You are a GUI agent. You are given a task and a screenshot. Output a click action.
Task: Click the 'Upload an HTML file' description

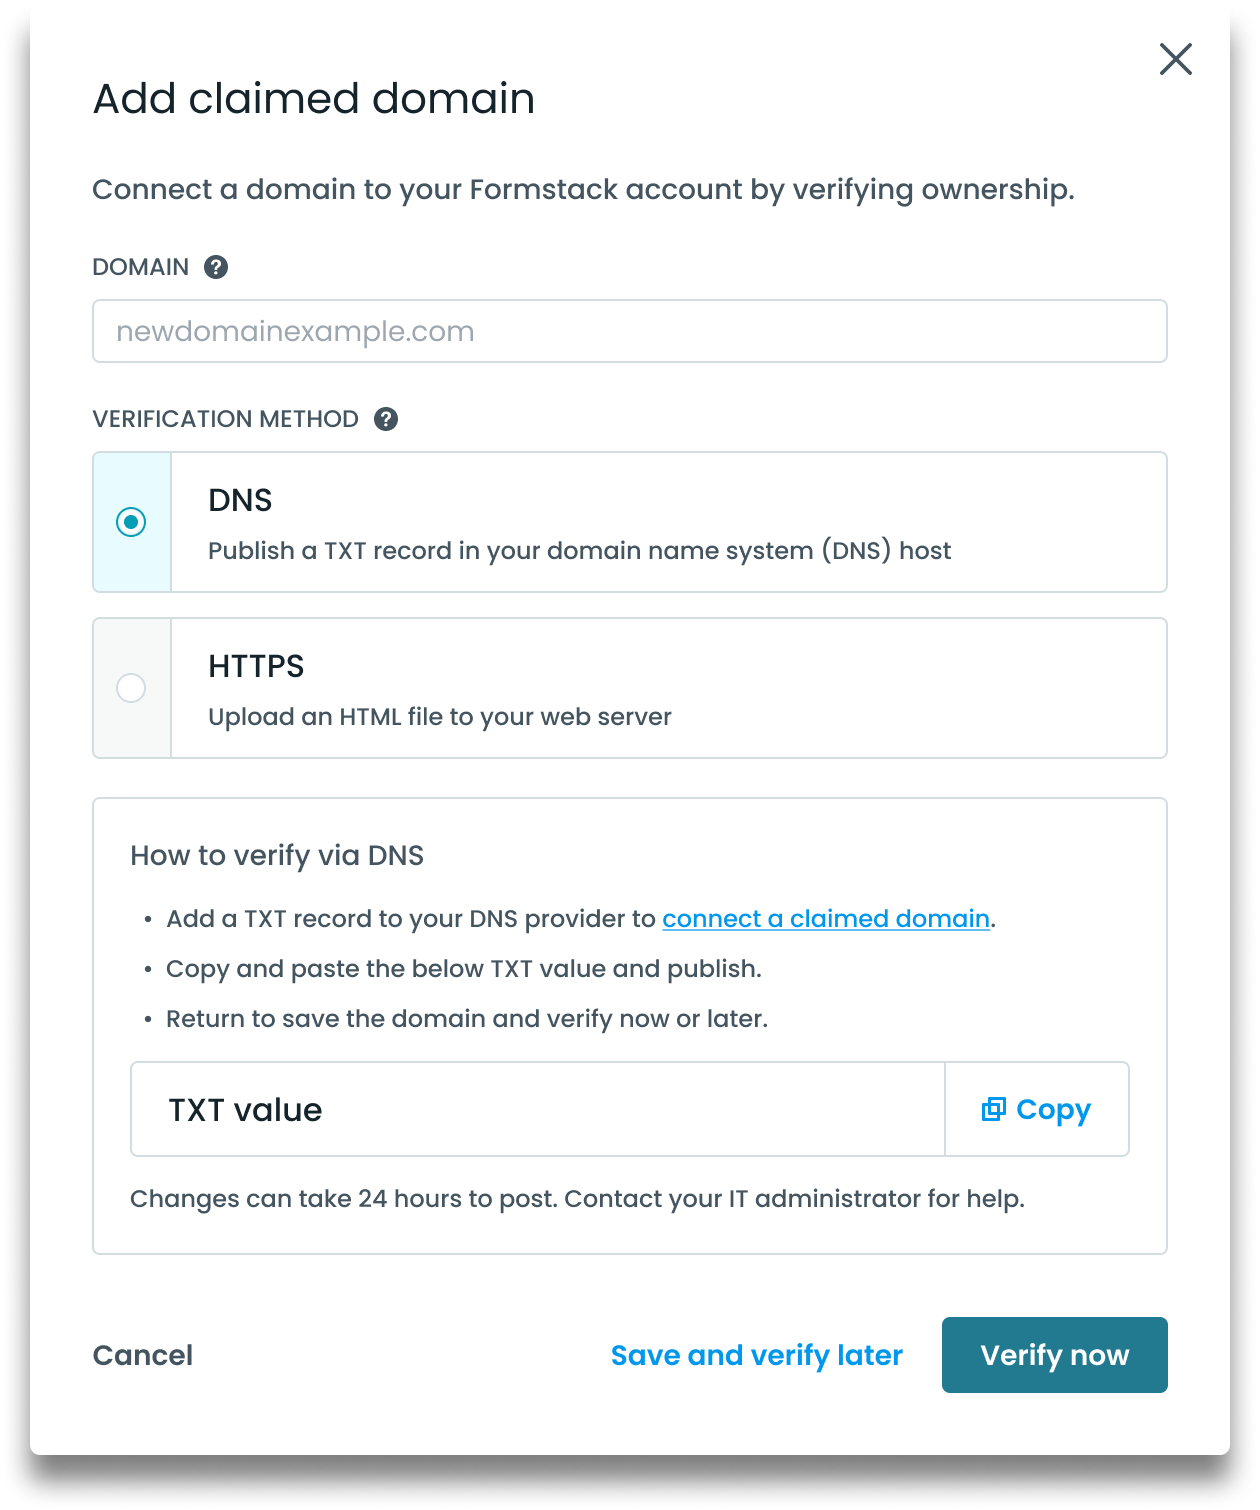point(439,717)
